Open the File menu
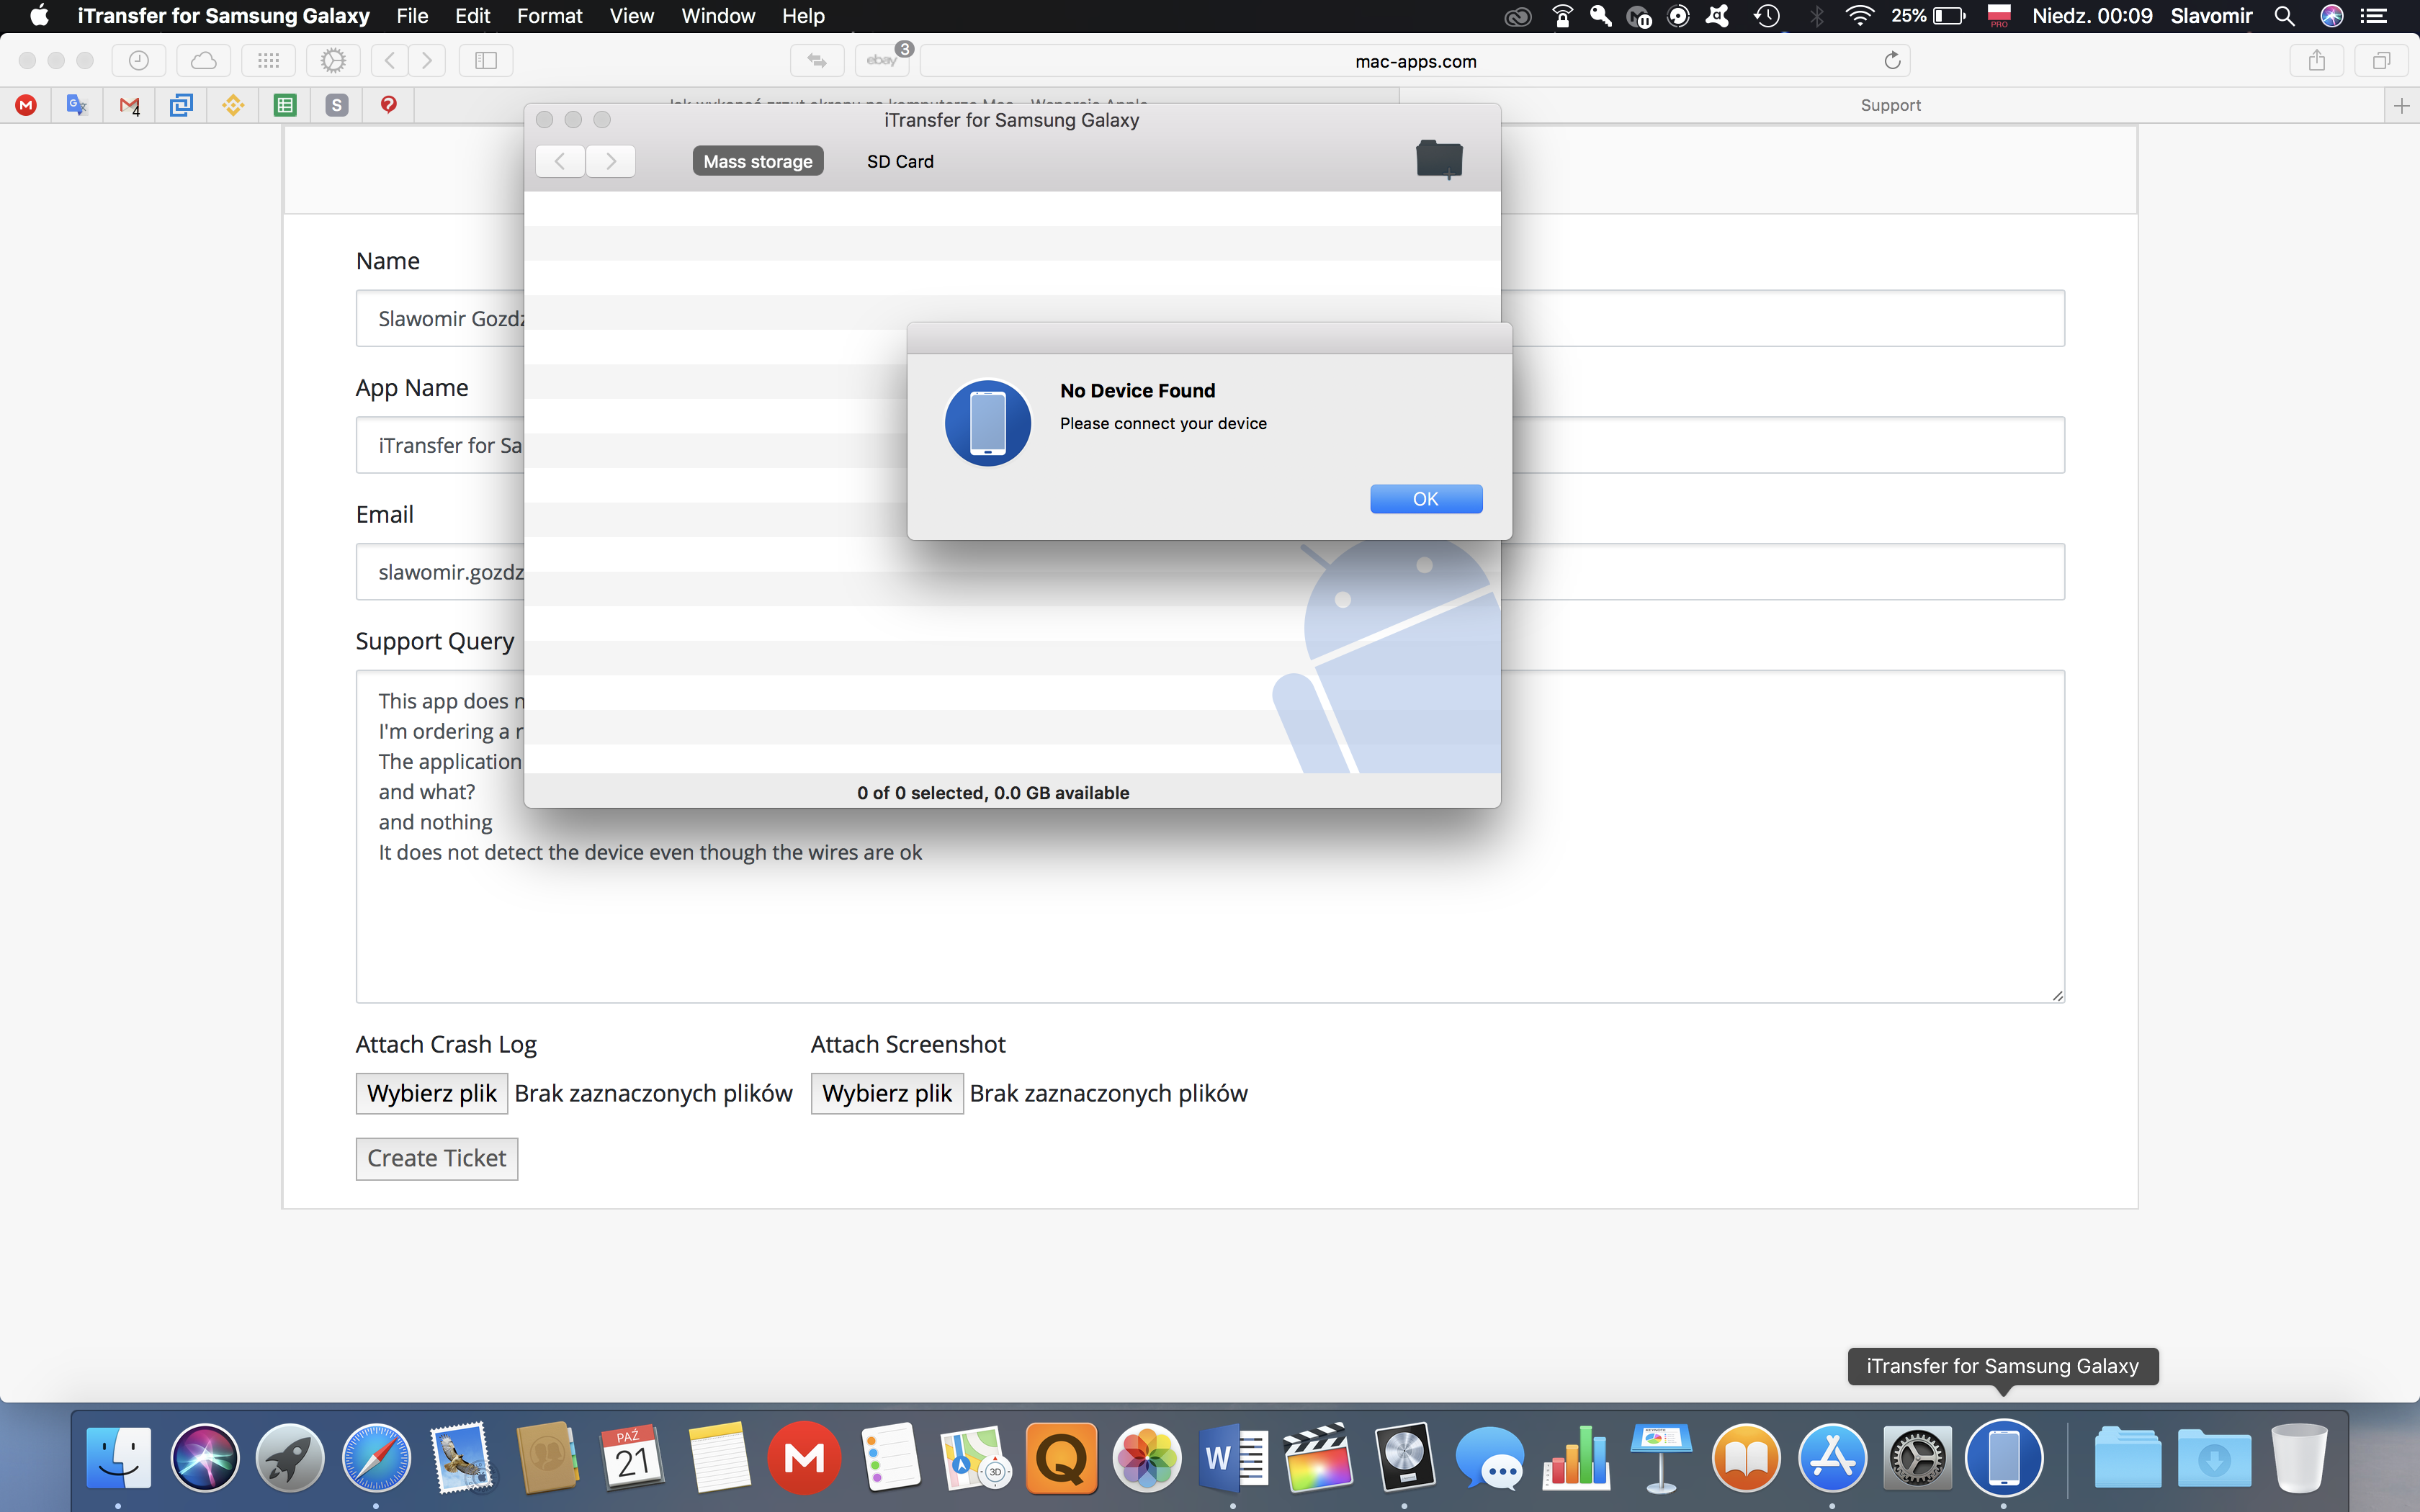This screenshot has height=1512, width=2420. coord(412,16)
